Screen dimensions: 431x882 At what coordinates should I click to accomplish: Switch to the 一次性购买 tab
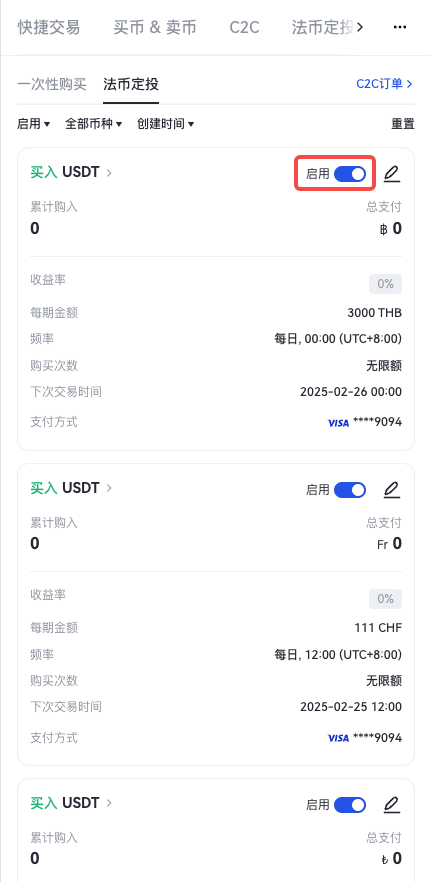click(x=52, y=84)
